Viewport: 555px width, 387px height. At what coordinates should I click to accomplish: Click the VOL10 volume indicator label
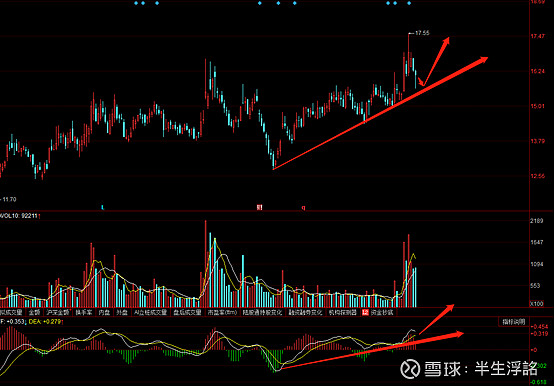pyautogui.click(x=19, y=215)
